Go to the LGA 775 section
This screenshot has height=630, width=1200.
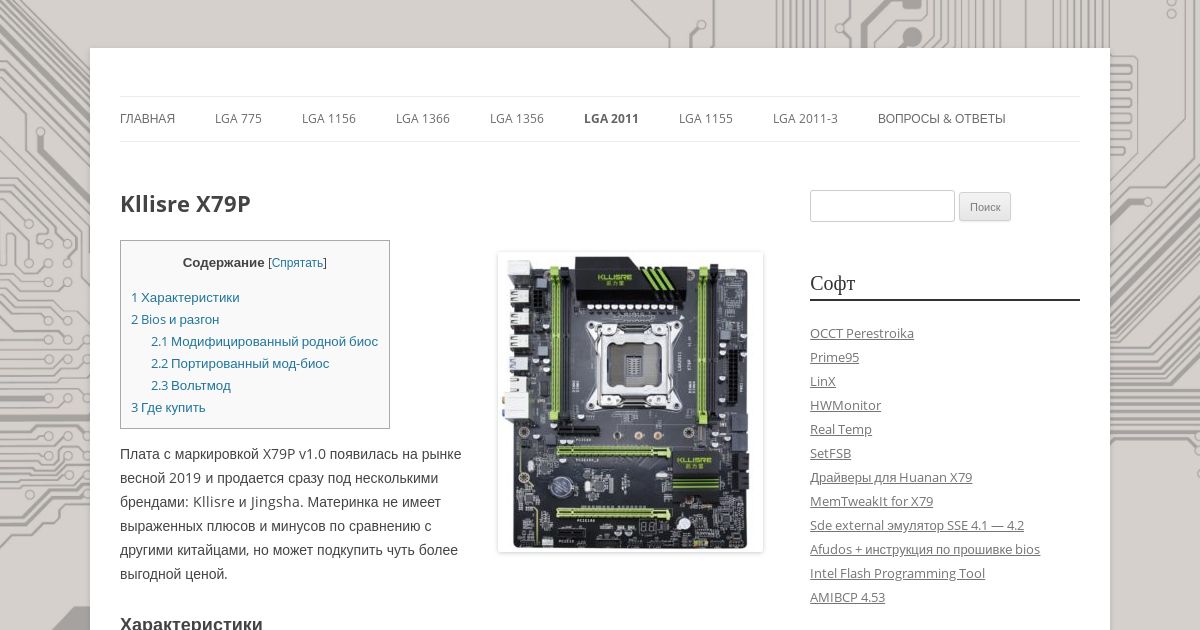(238, 118)
